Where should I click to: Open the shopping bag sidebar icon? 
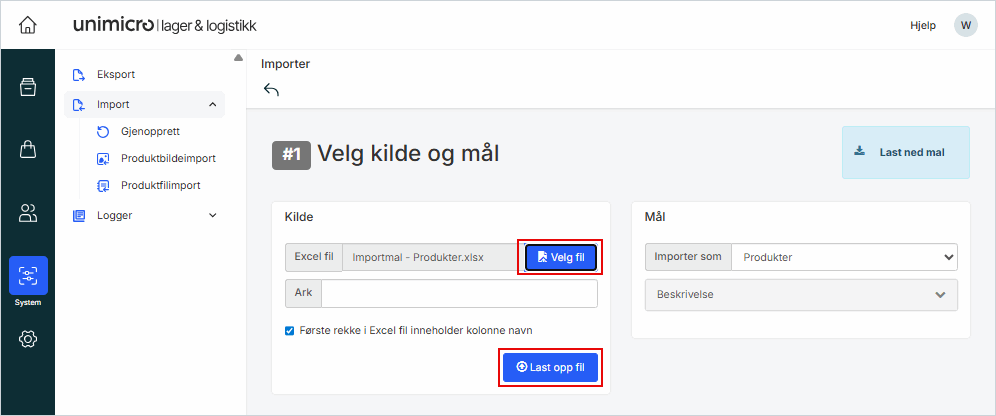pos(28,149)
